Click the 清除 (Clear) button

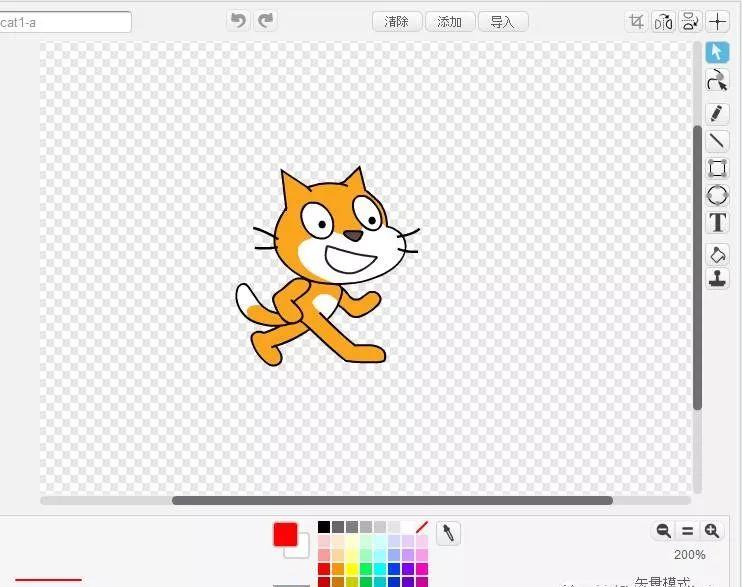point(397,22)
